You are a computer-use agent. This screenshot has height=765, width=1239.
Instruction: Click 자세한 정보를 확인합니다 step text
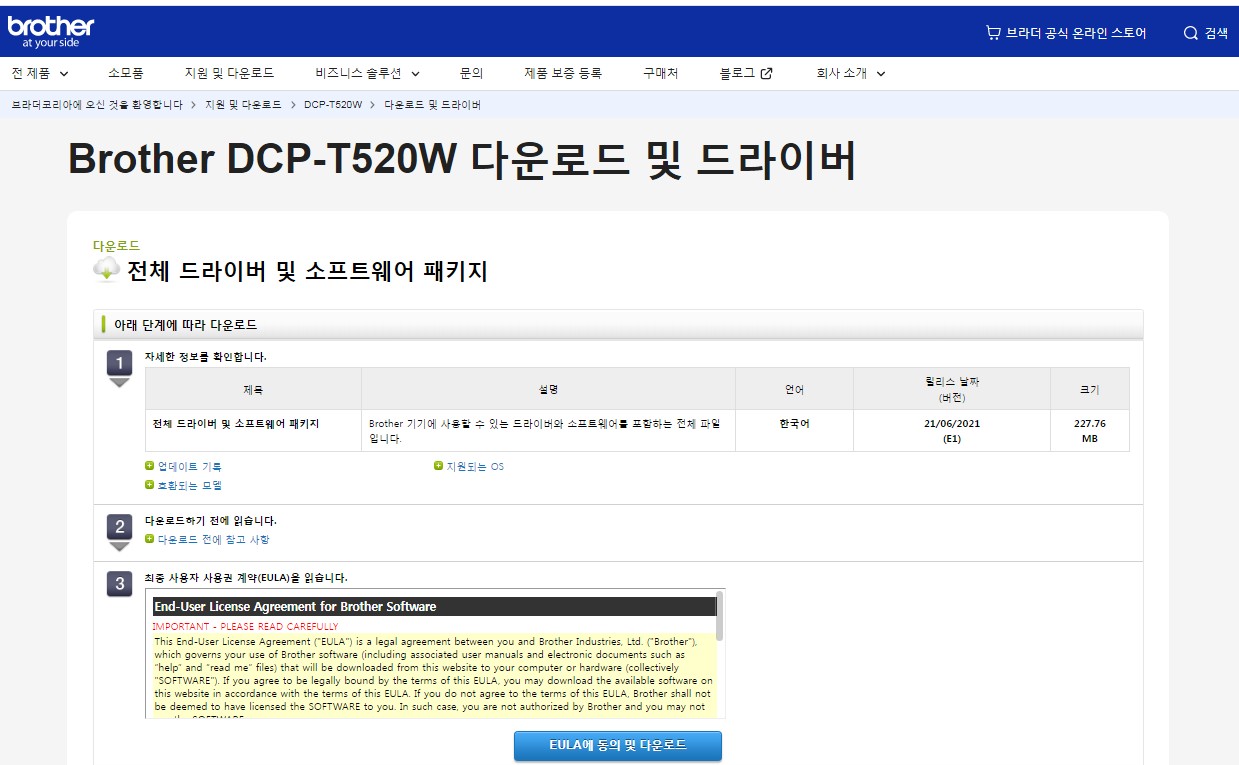click(x=205, y=356)
